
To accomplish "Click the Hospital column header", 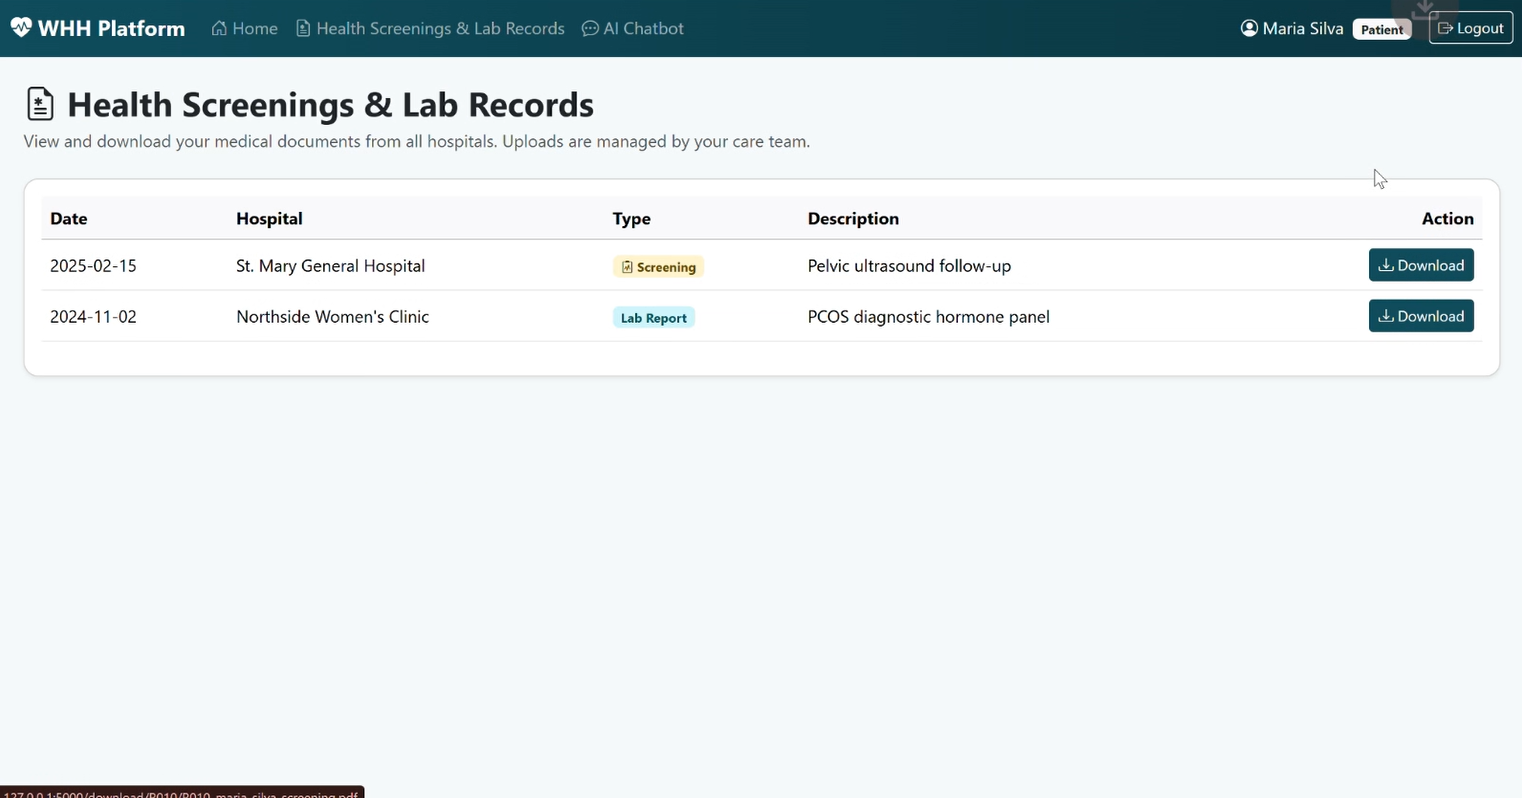I will pyautogui.click(x=269, y=218).
